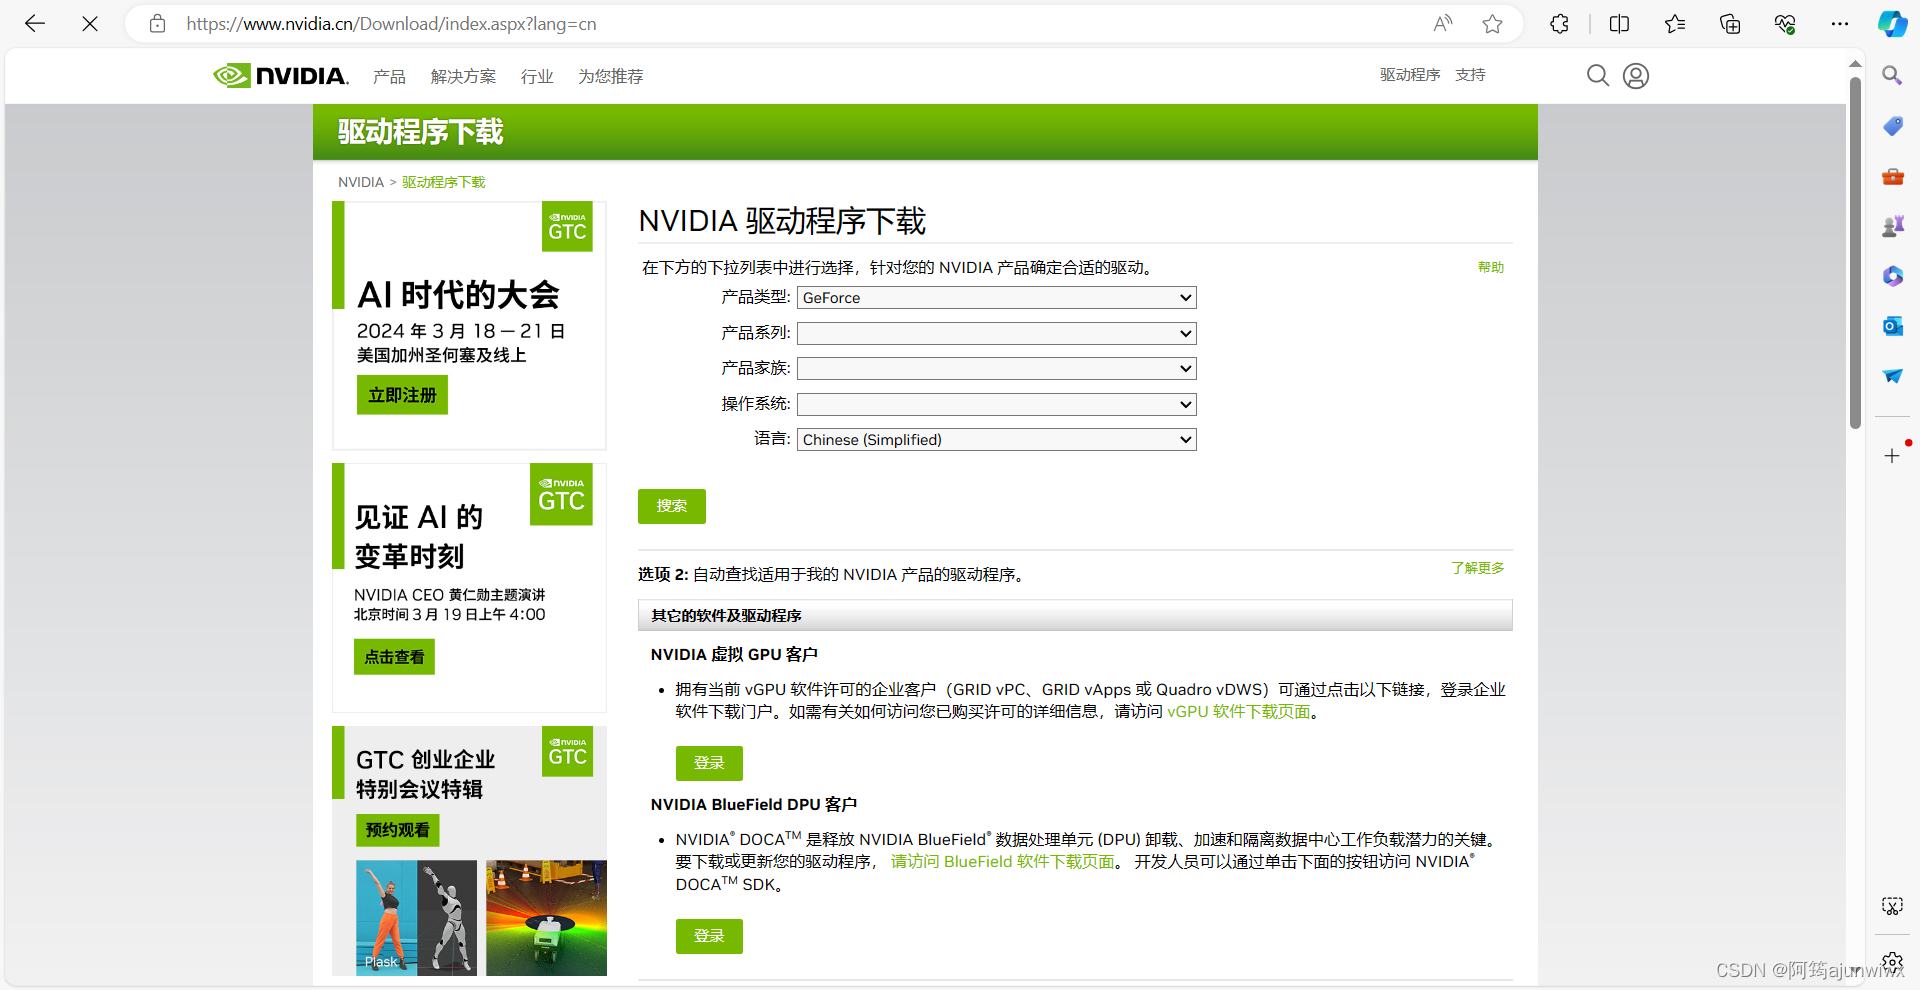Screen dimensions: 1920x990
Task: Open the 产品系列 dropdown
Action: [x=996, y=333]
